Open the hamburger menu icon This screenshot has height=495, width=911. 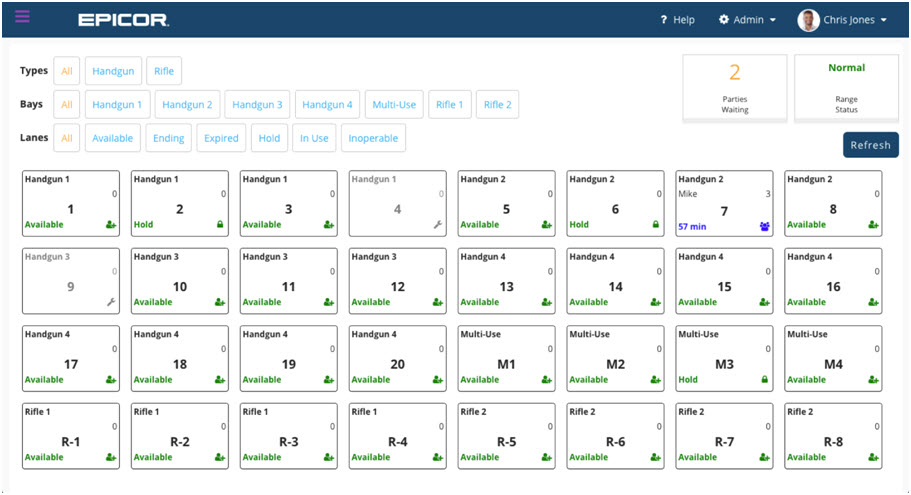[x=22, y=17]
